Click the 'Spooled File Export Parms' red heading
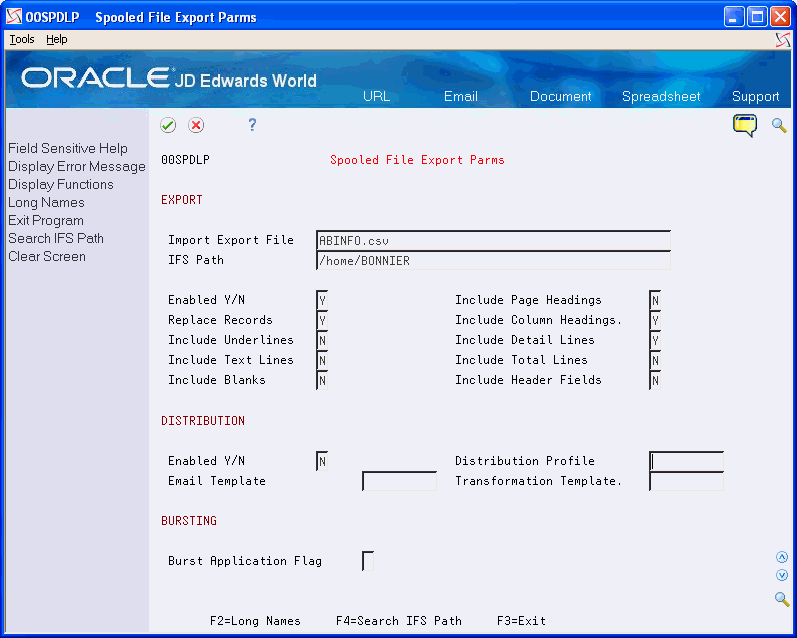Image resolution: width=797 pixels, height=638 pixels. pos(417,160)
